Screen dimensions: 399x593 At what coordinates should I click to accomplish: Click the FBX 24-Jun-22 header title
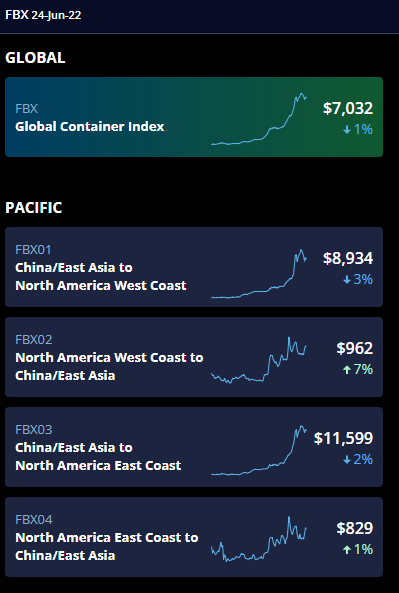[x=43, y=15]
